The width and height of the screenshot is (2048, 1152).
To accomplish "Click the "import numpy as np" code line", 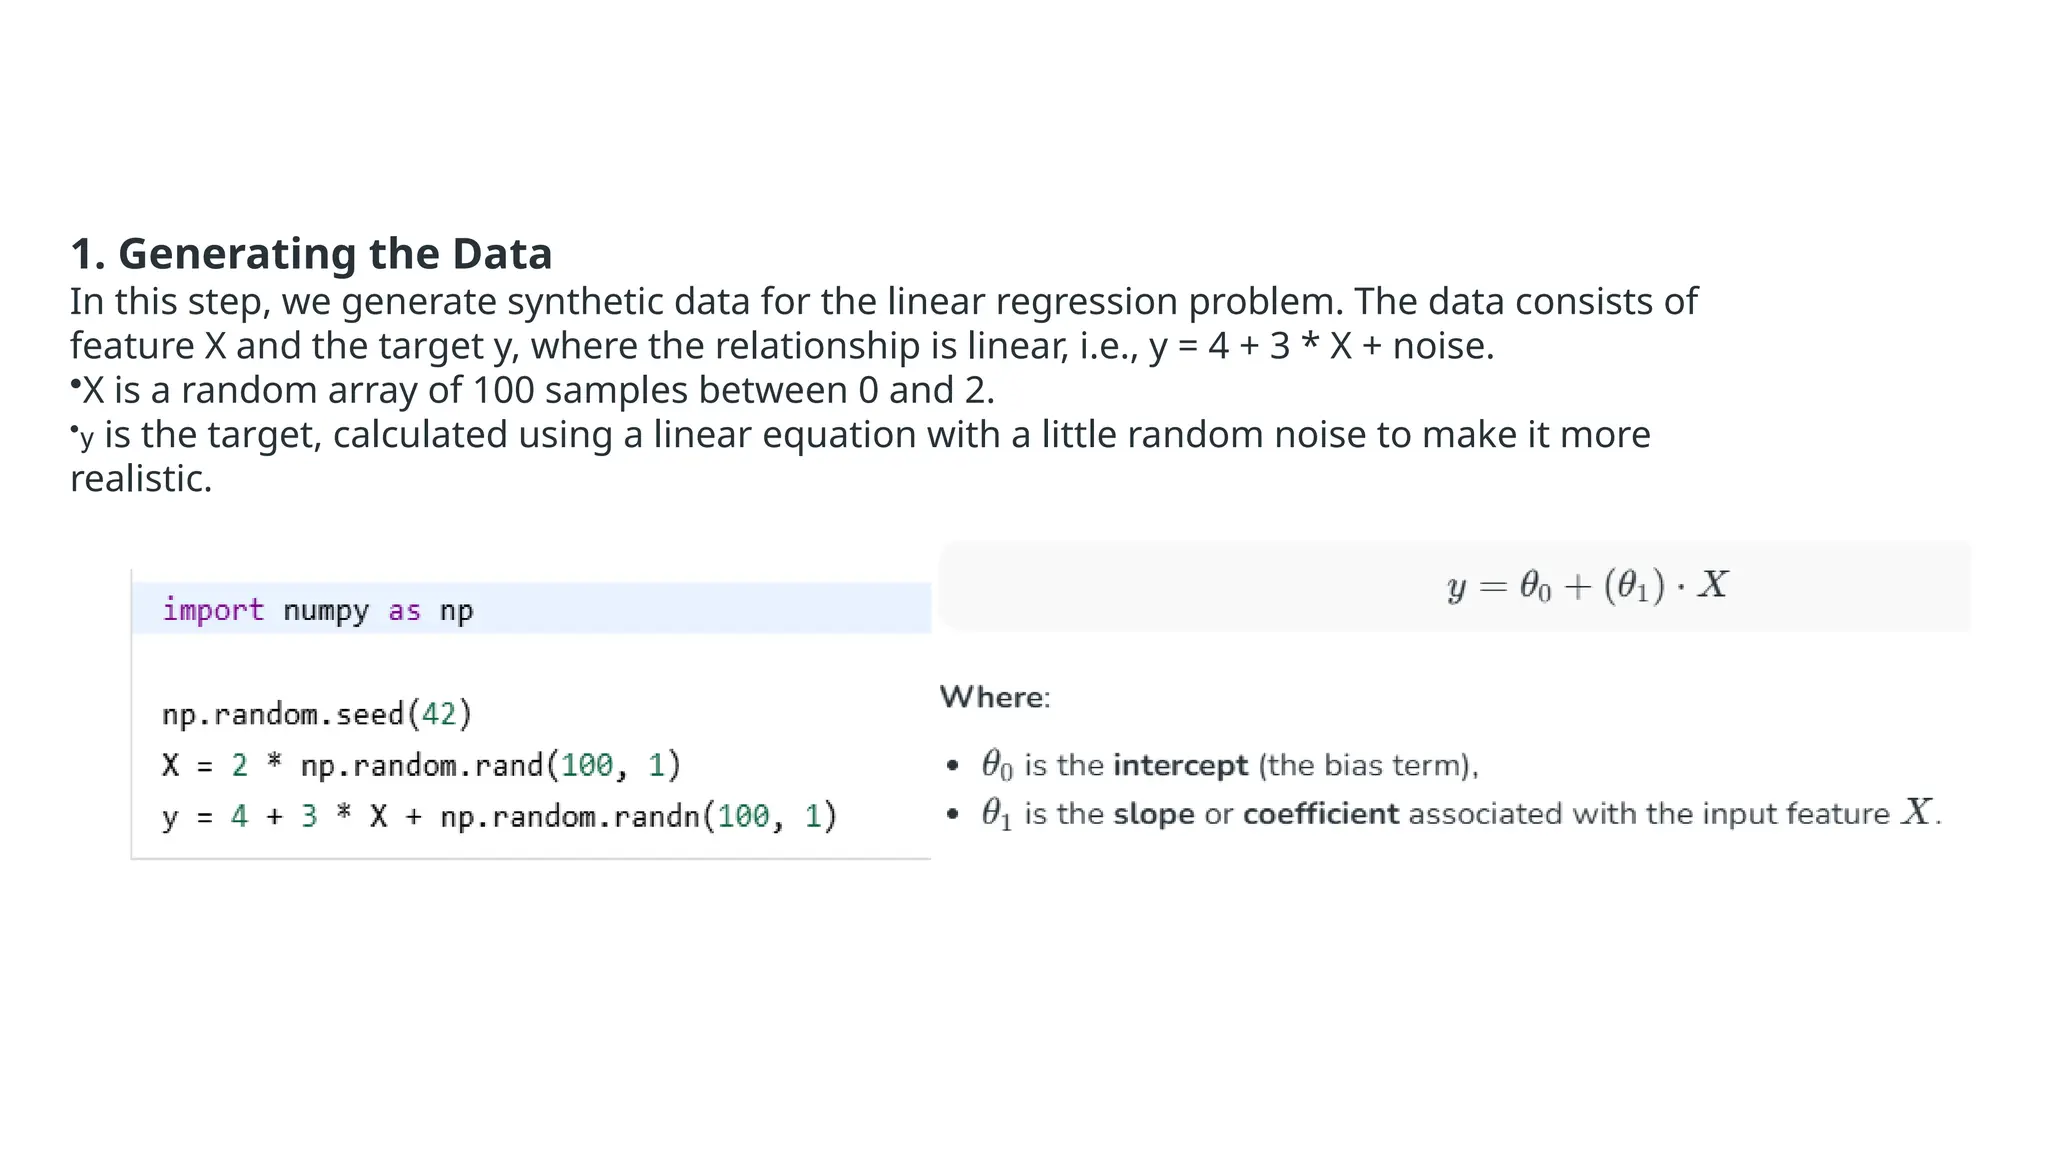I will tap(318, 610).
